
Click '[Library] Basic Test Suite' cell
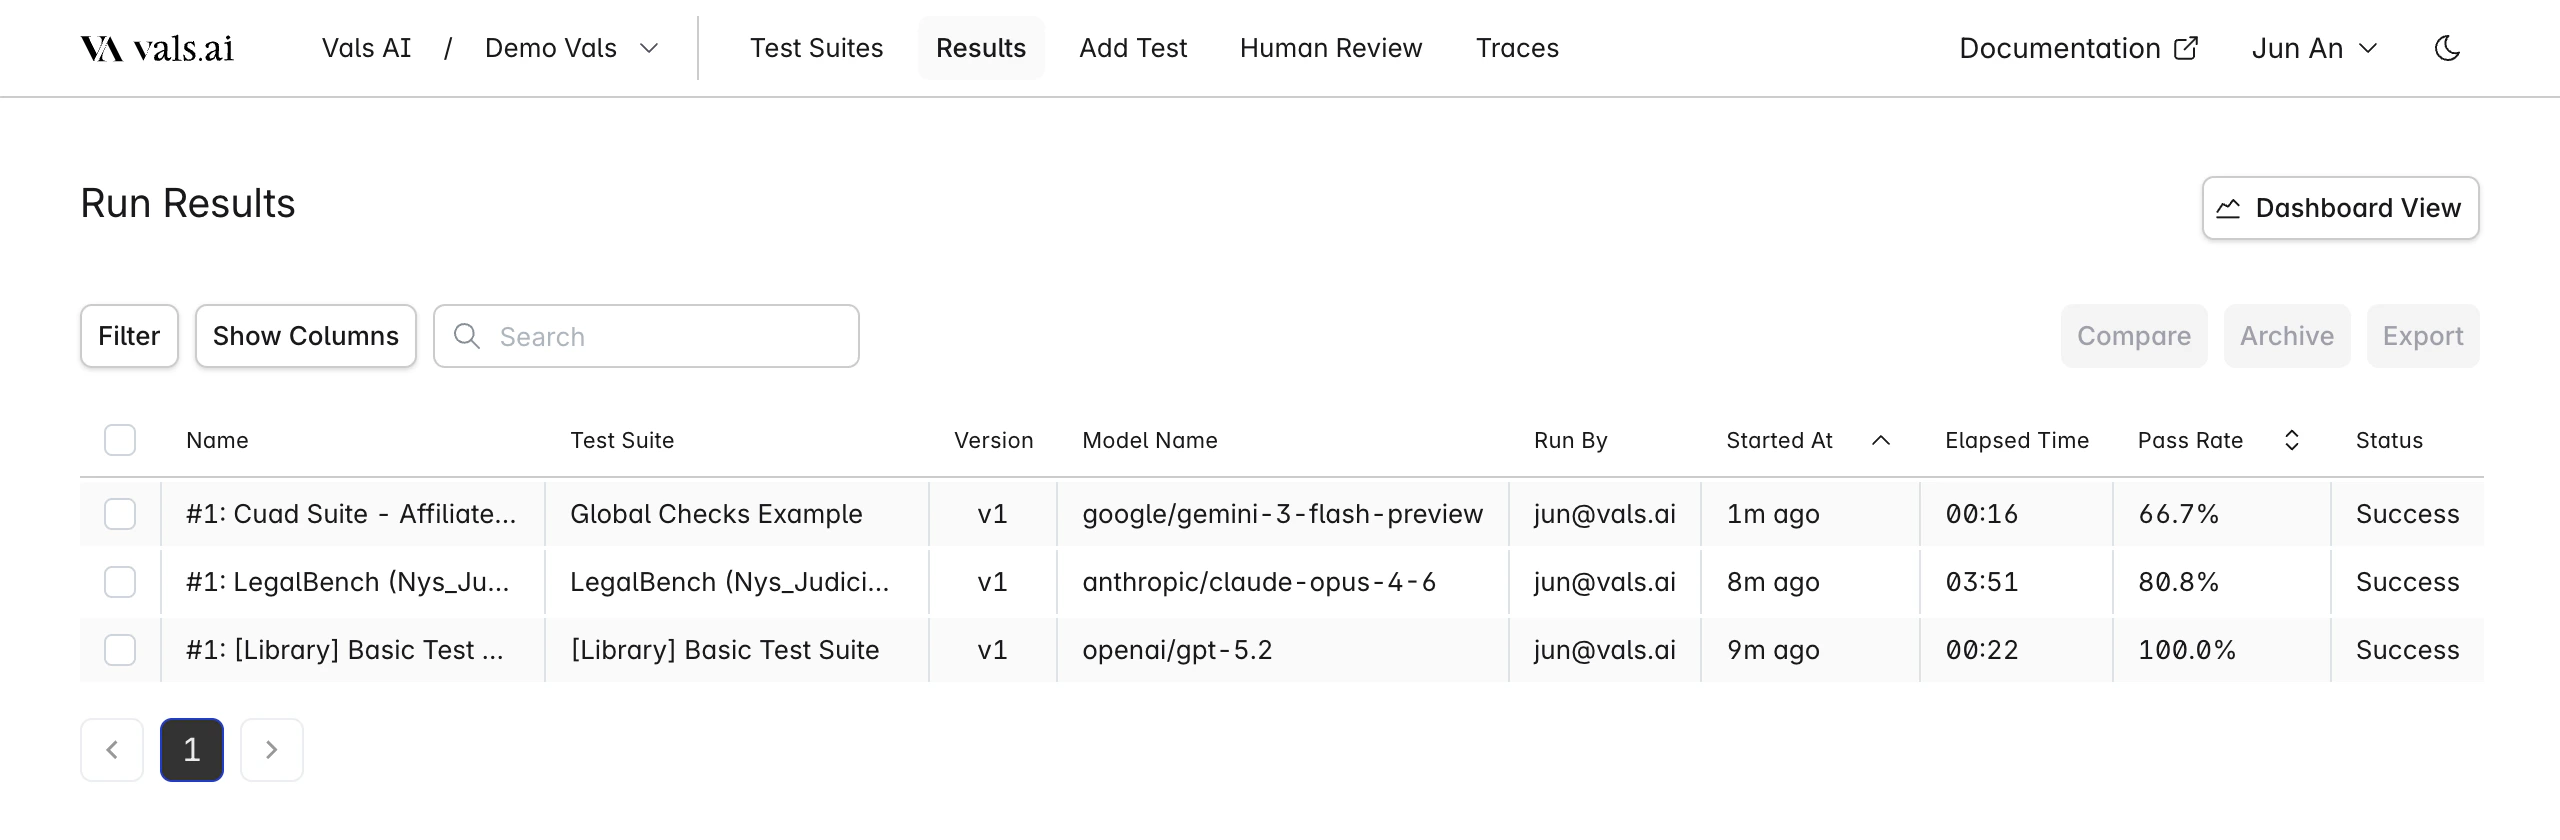tap(725, 650)
